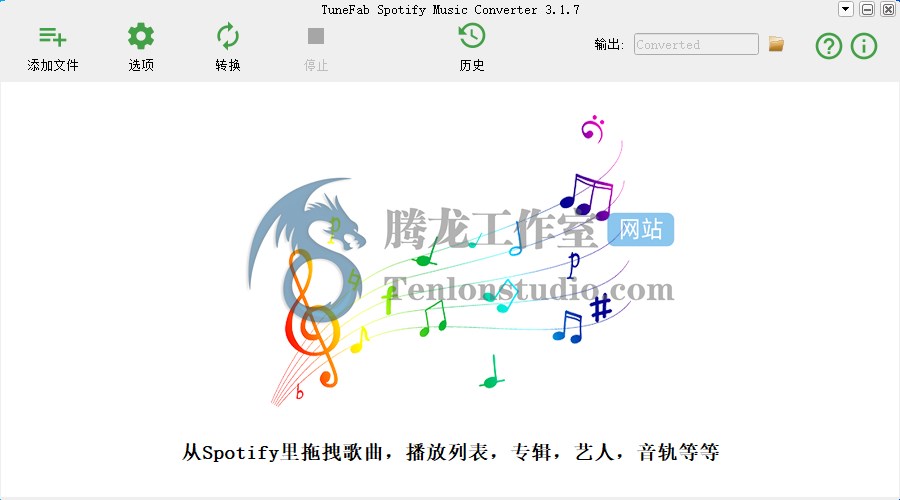Screen dimensions: 900x500
Task: Click the drag songs from Spotify hint text
Action: coord(451,452)
